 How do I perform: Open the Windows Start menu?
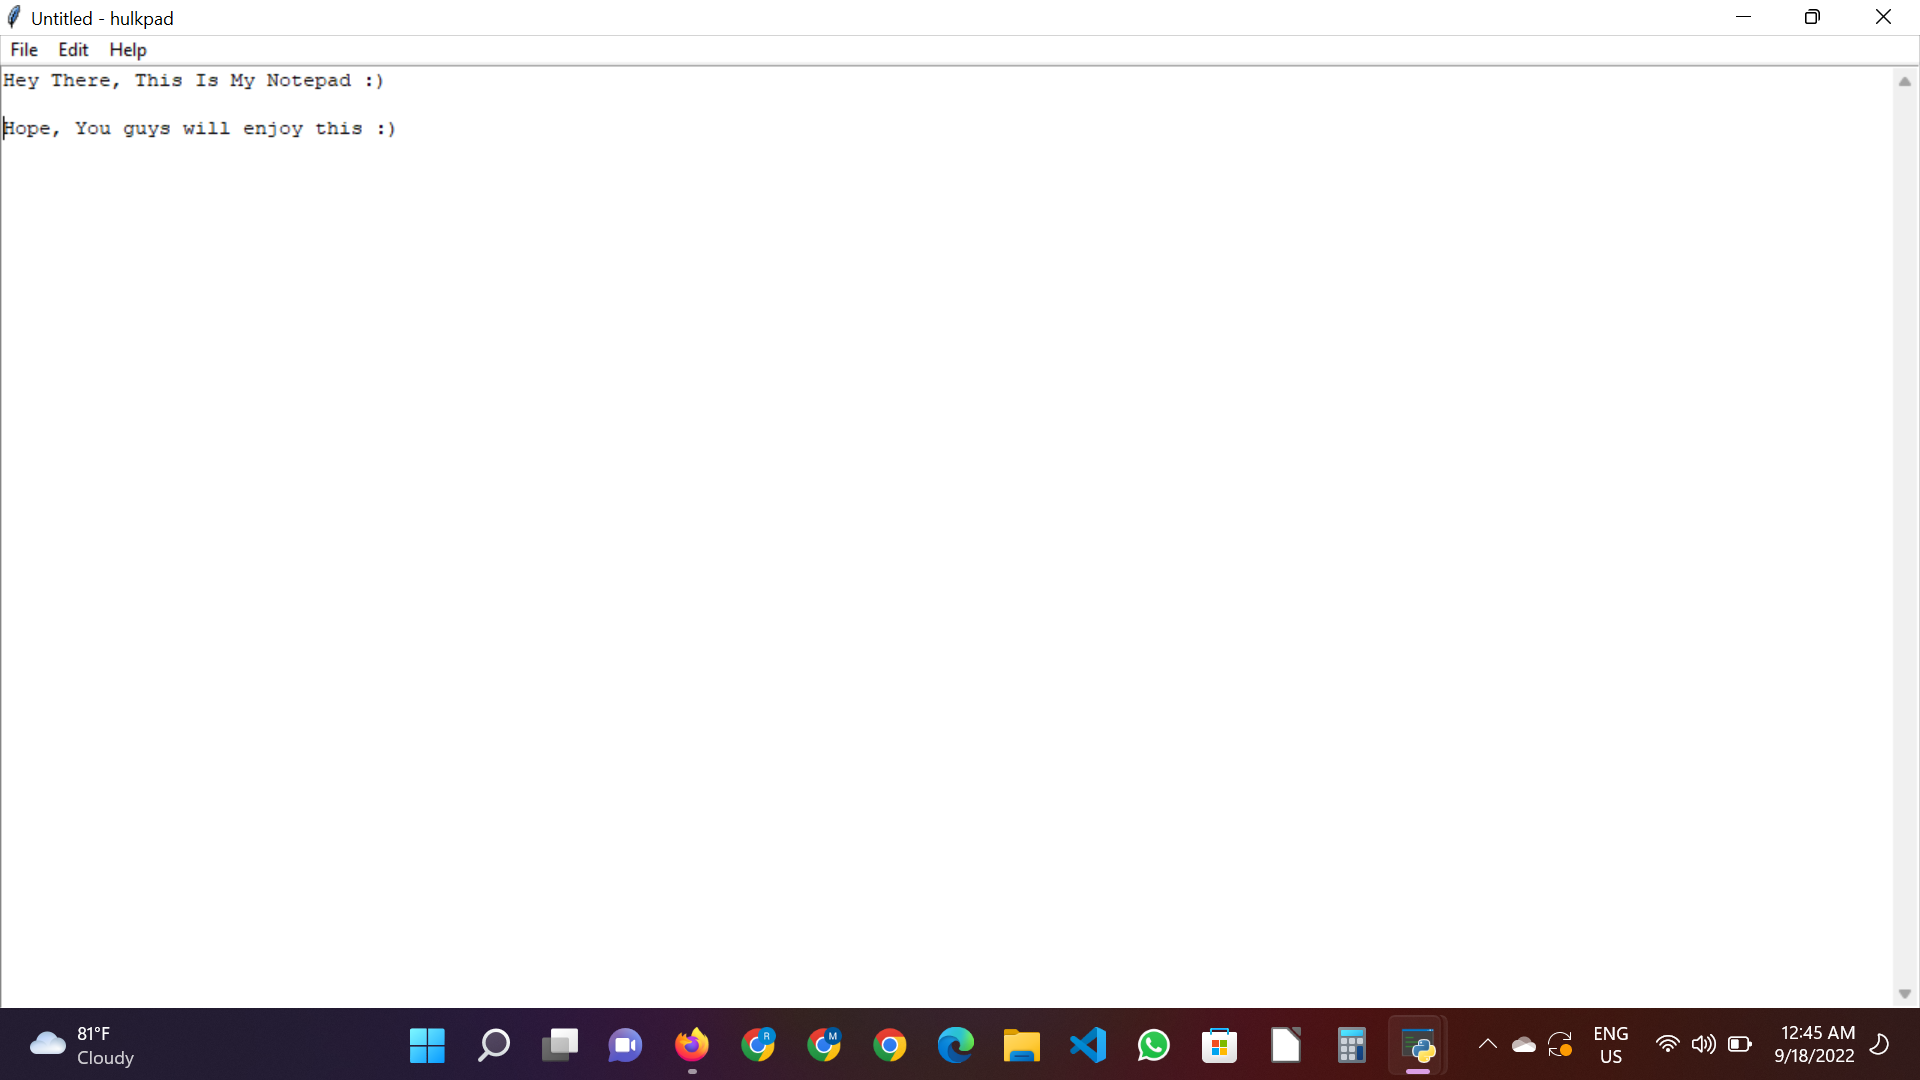pyautogui.click(x=427, y=1046)
